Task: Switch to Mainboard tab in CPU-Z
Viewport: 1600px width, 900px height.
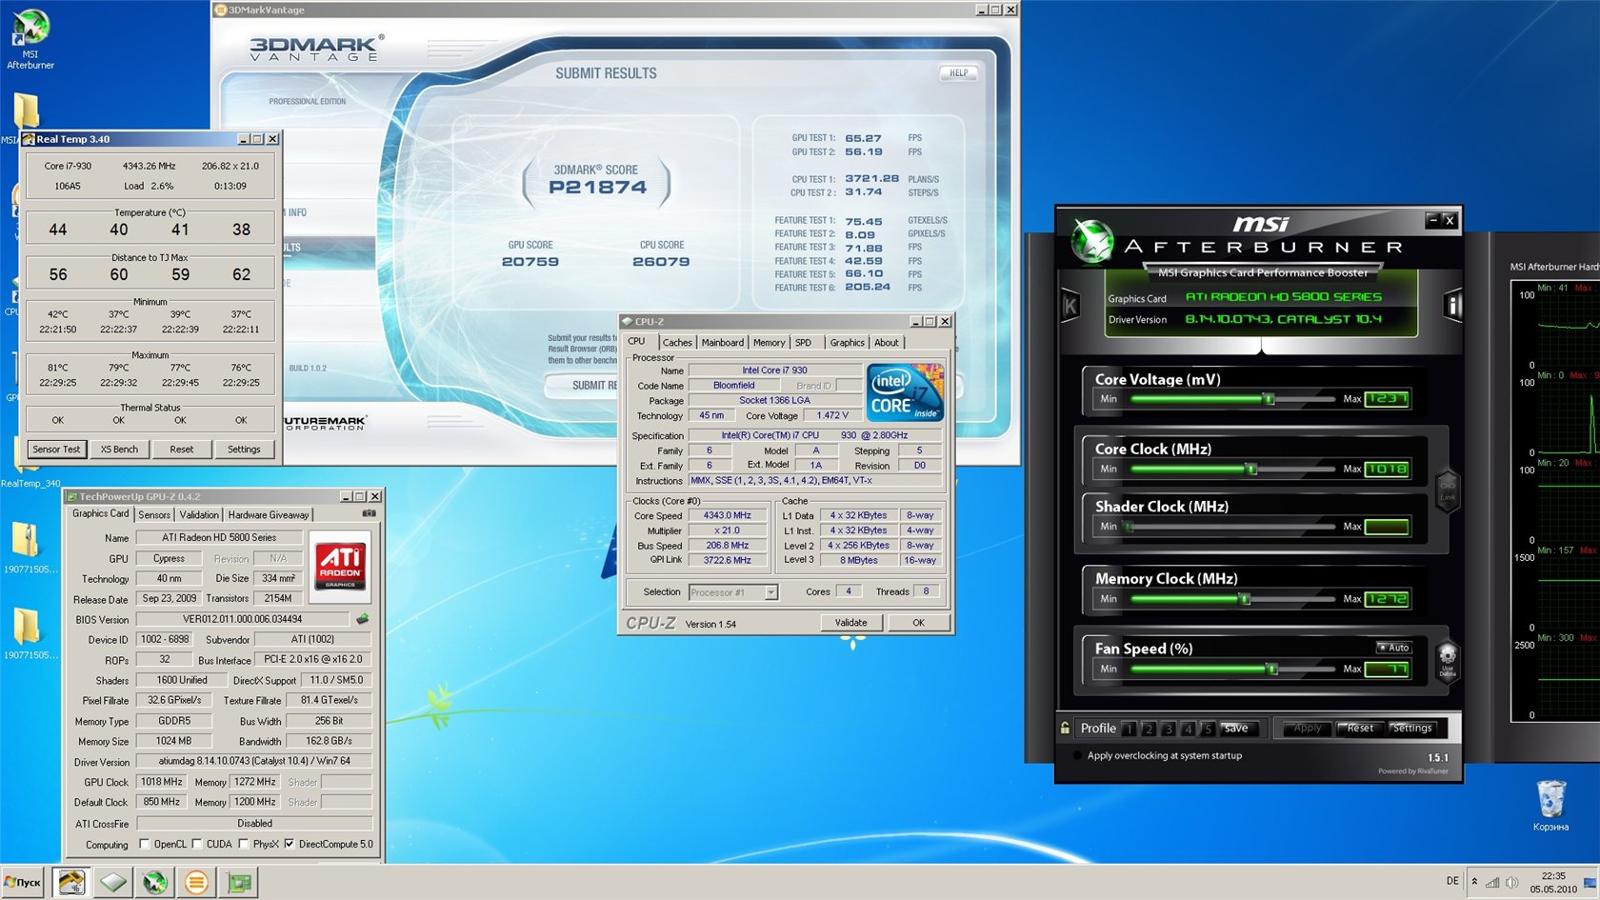Action: coord(722,342)
